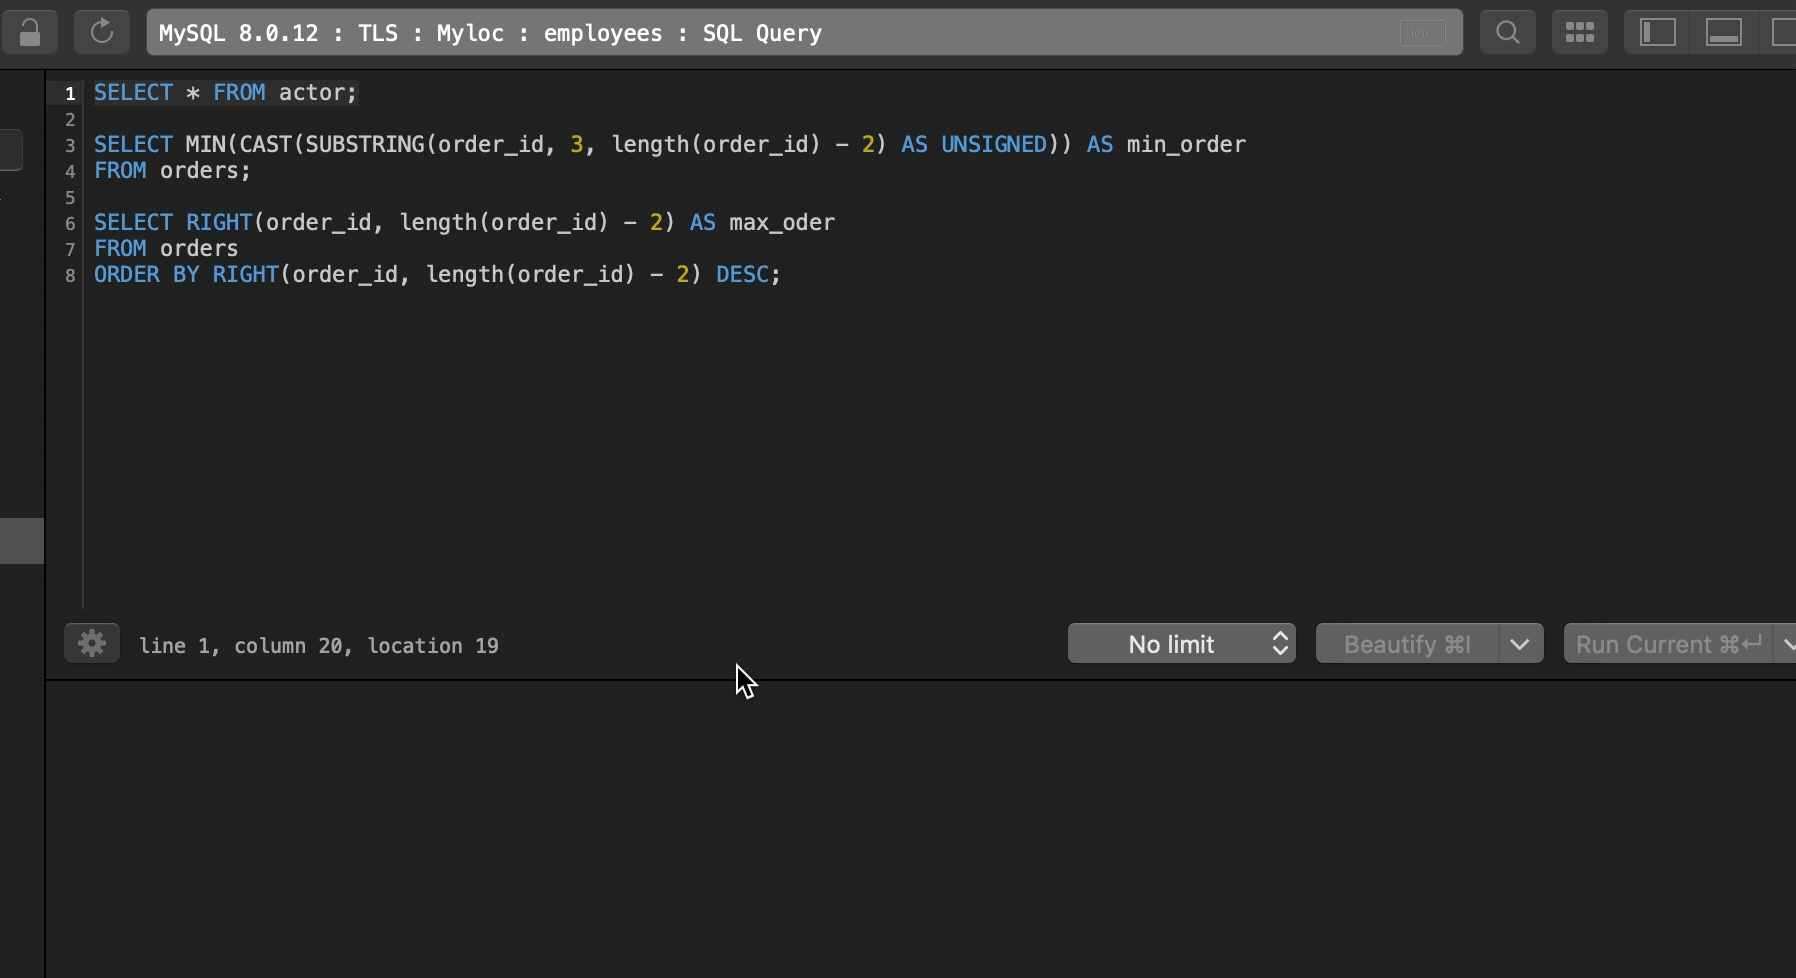Toggle the right panel layout button
Image resolution: width=1796 pixels, height=978 pixels.
coord(1784,33)
